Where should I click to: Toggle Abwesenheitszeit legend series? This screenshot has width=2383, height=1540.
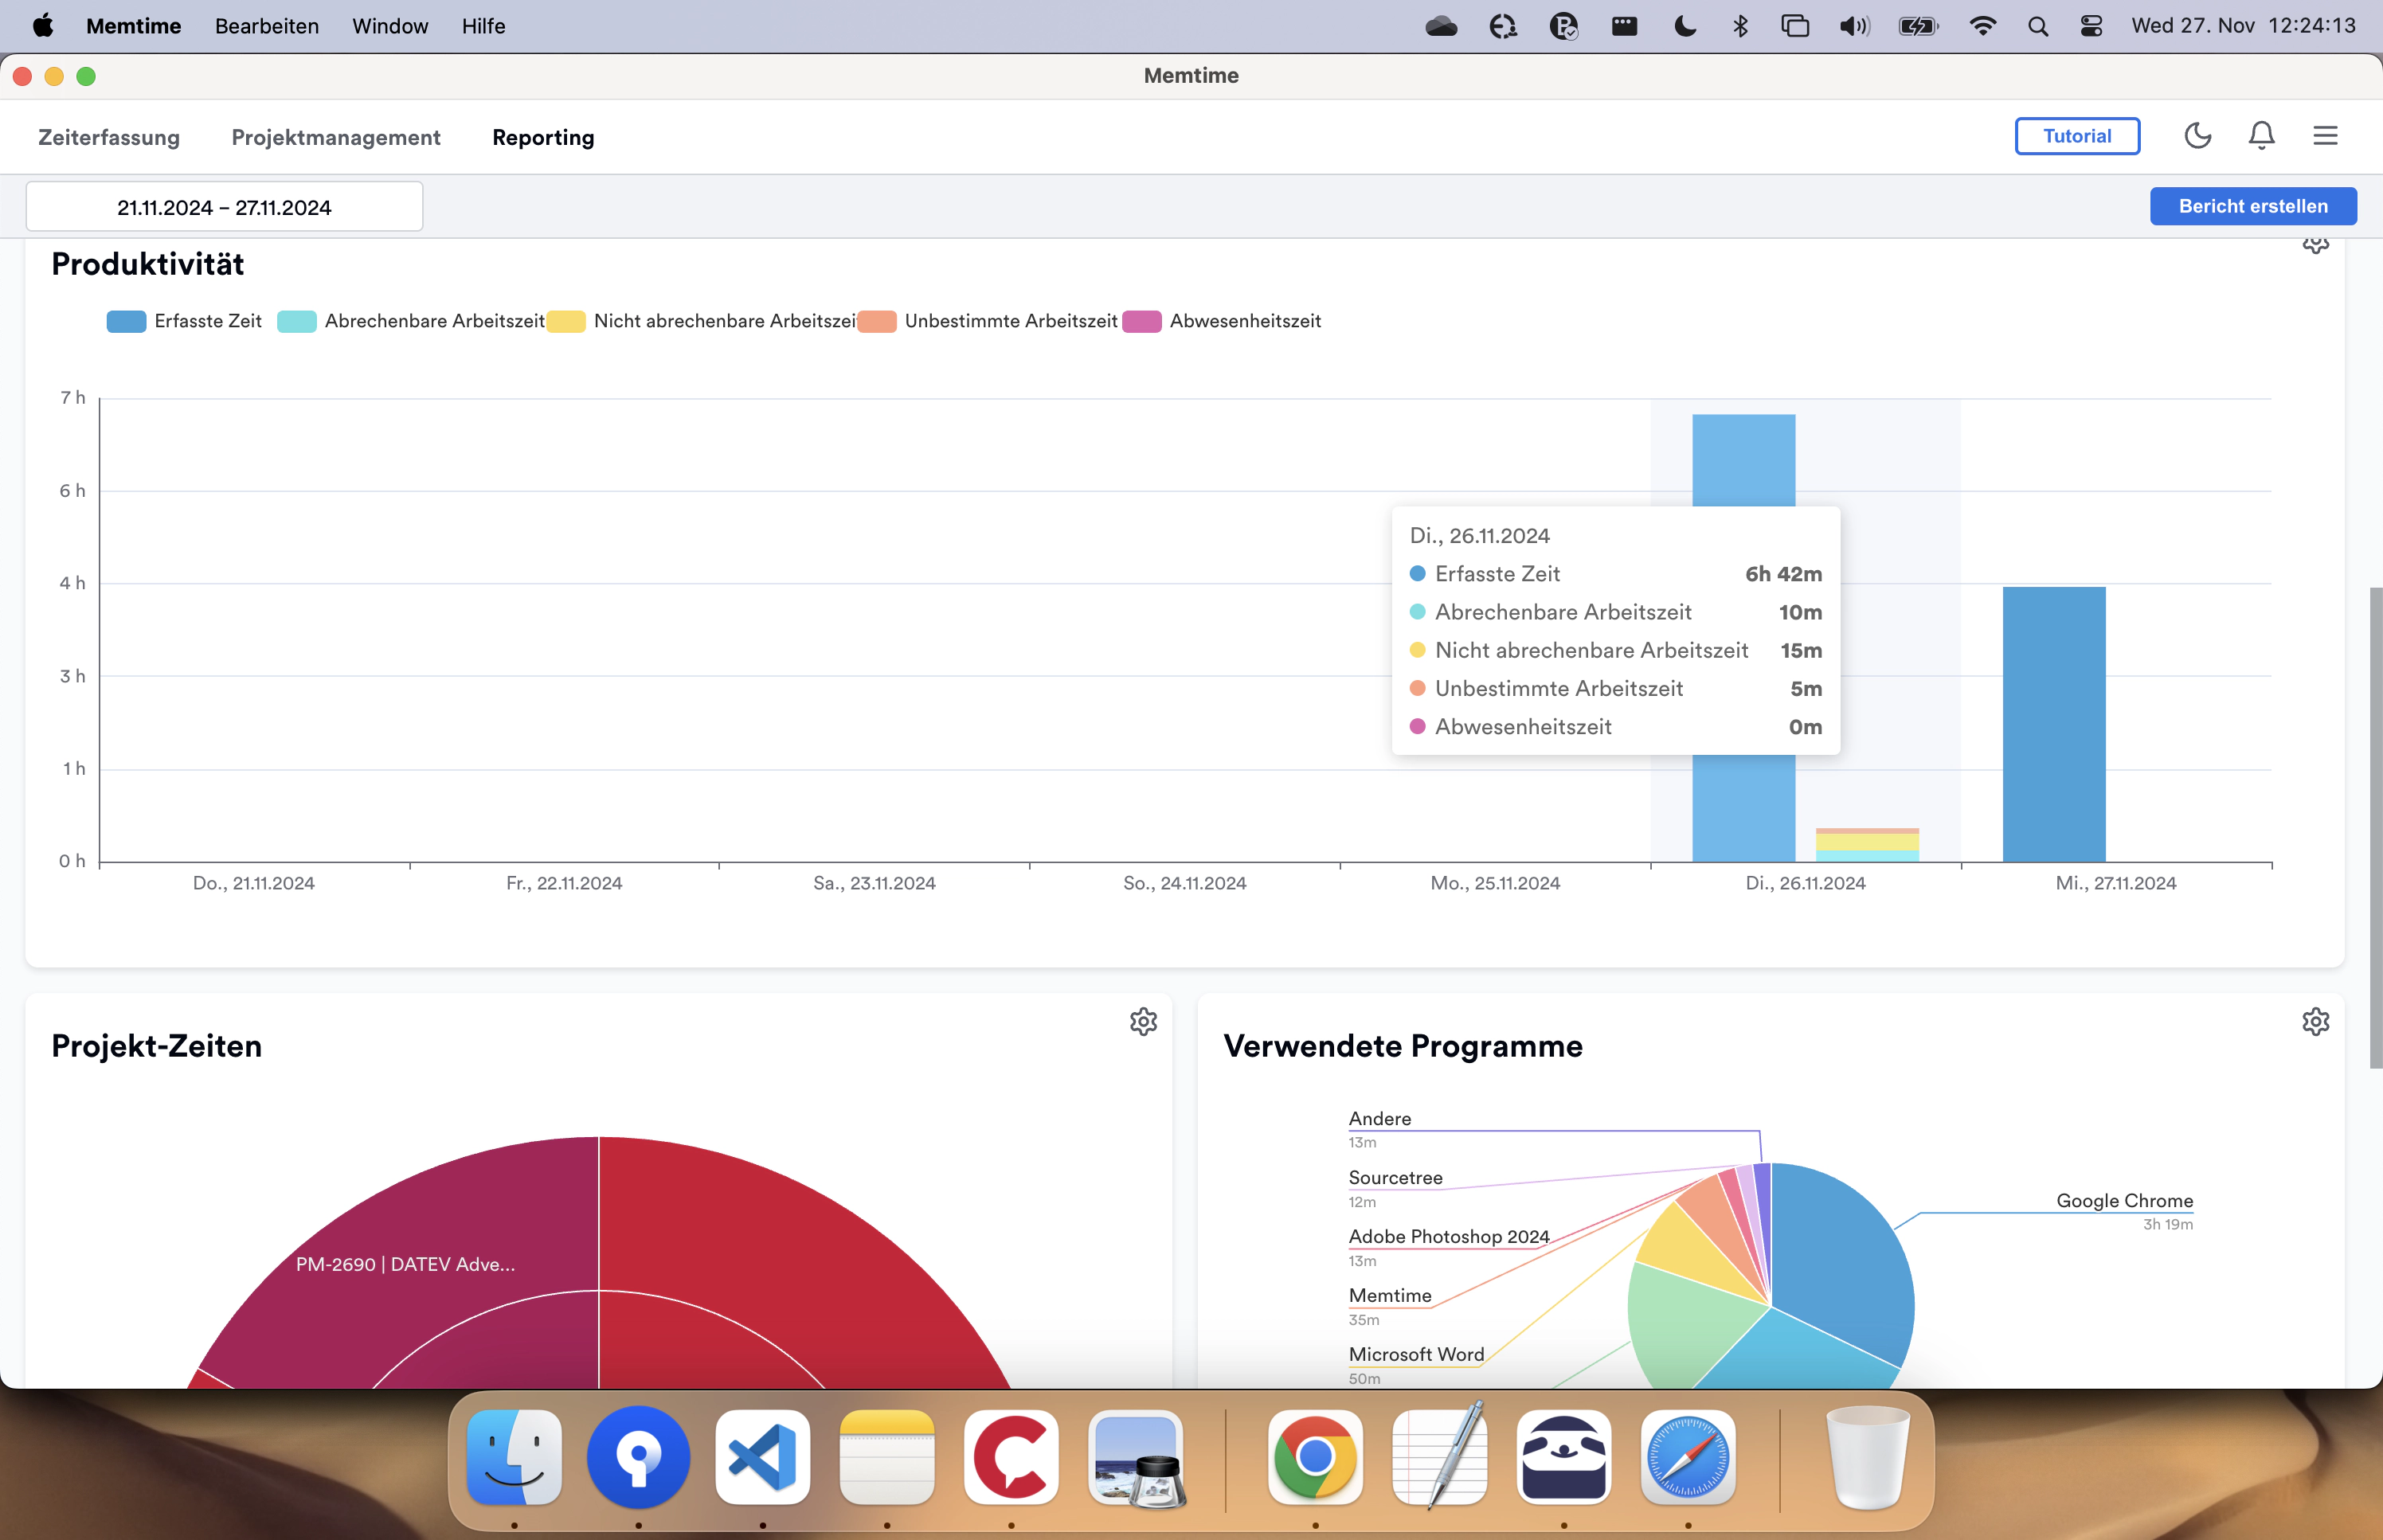click(x=1222, y=321)
